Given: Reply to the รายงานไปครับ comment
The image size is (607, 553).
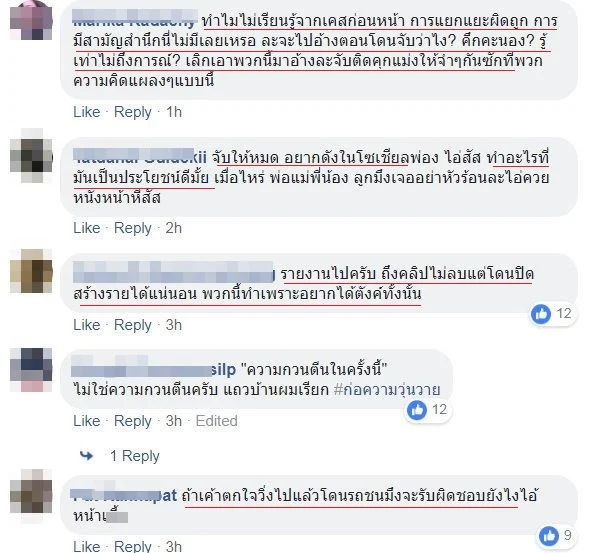Looking at the screenshot, I should 132,325.
